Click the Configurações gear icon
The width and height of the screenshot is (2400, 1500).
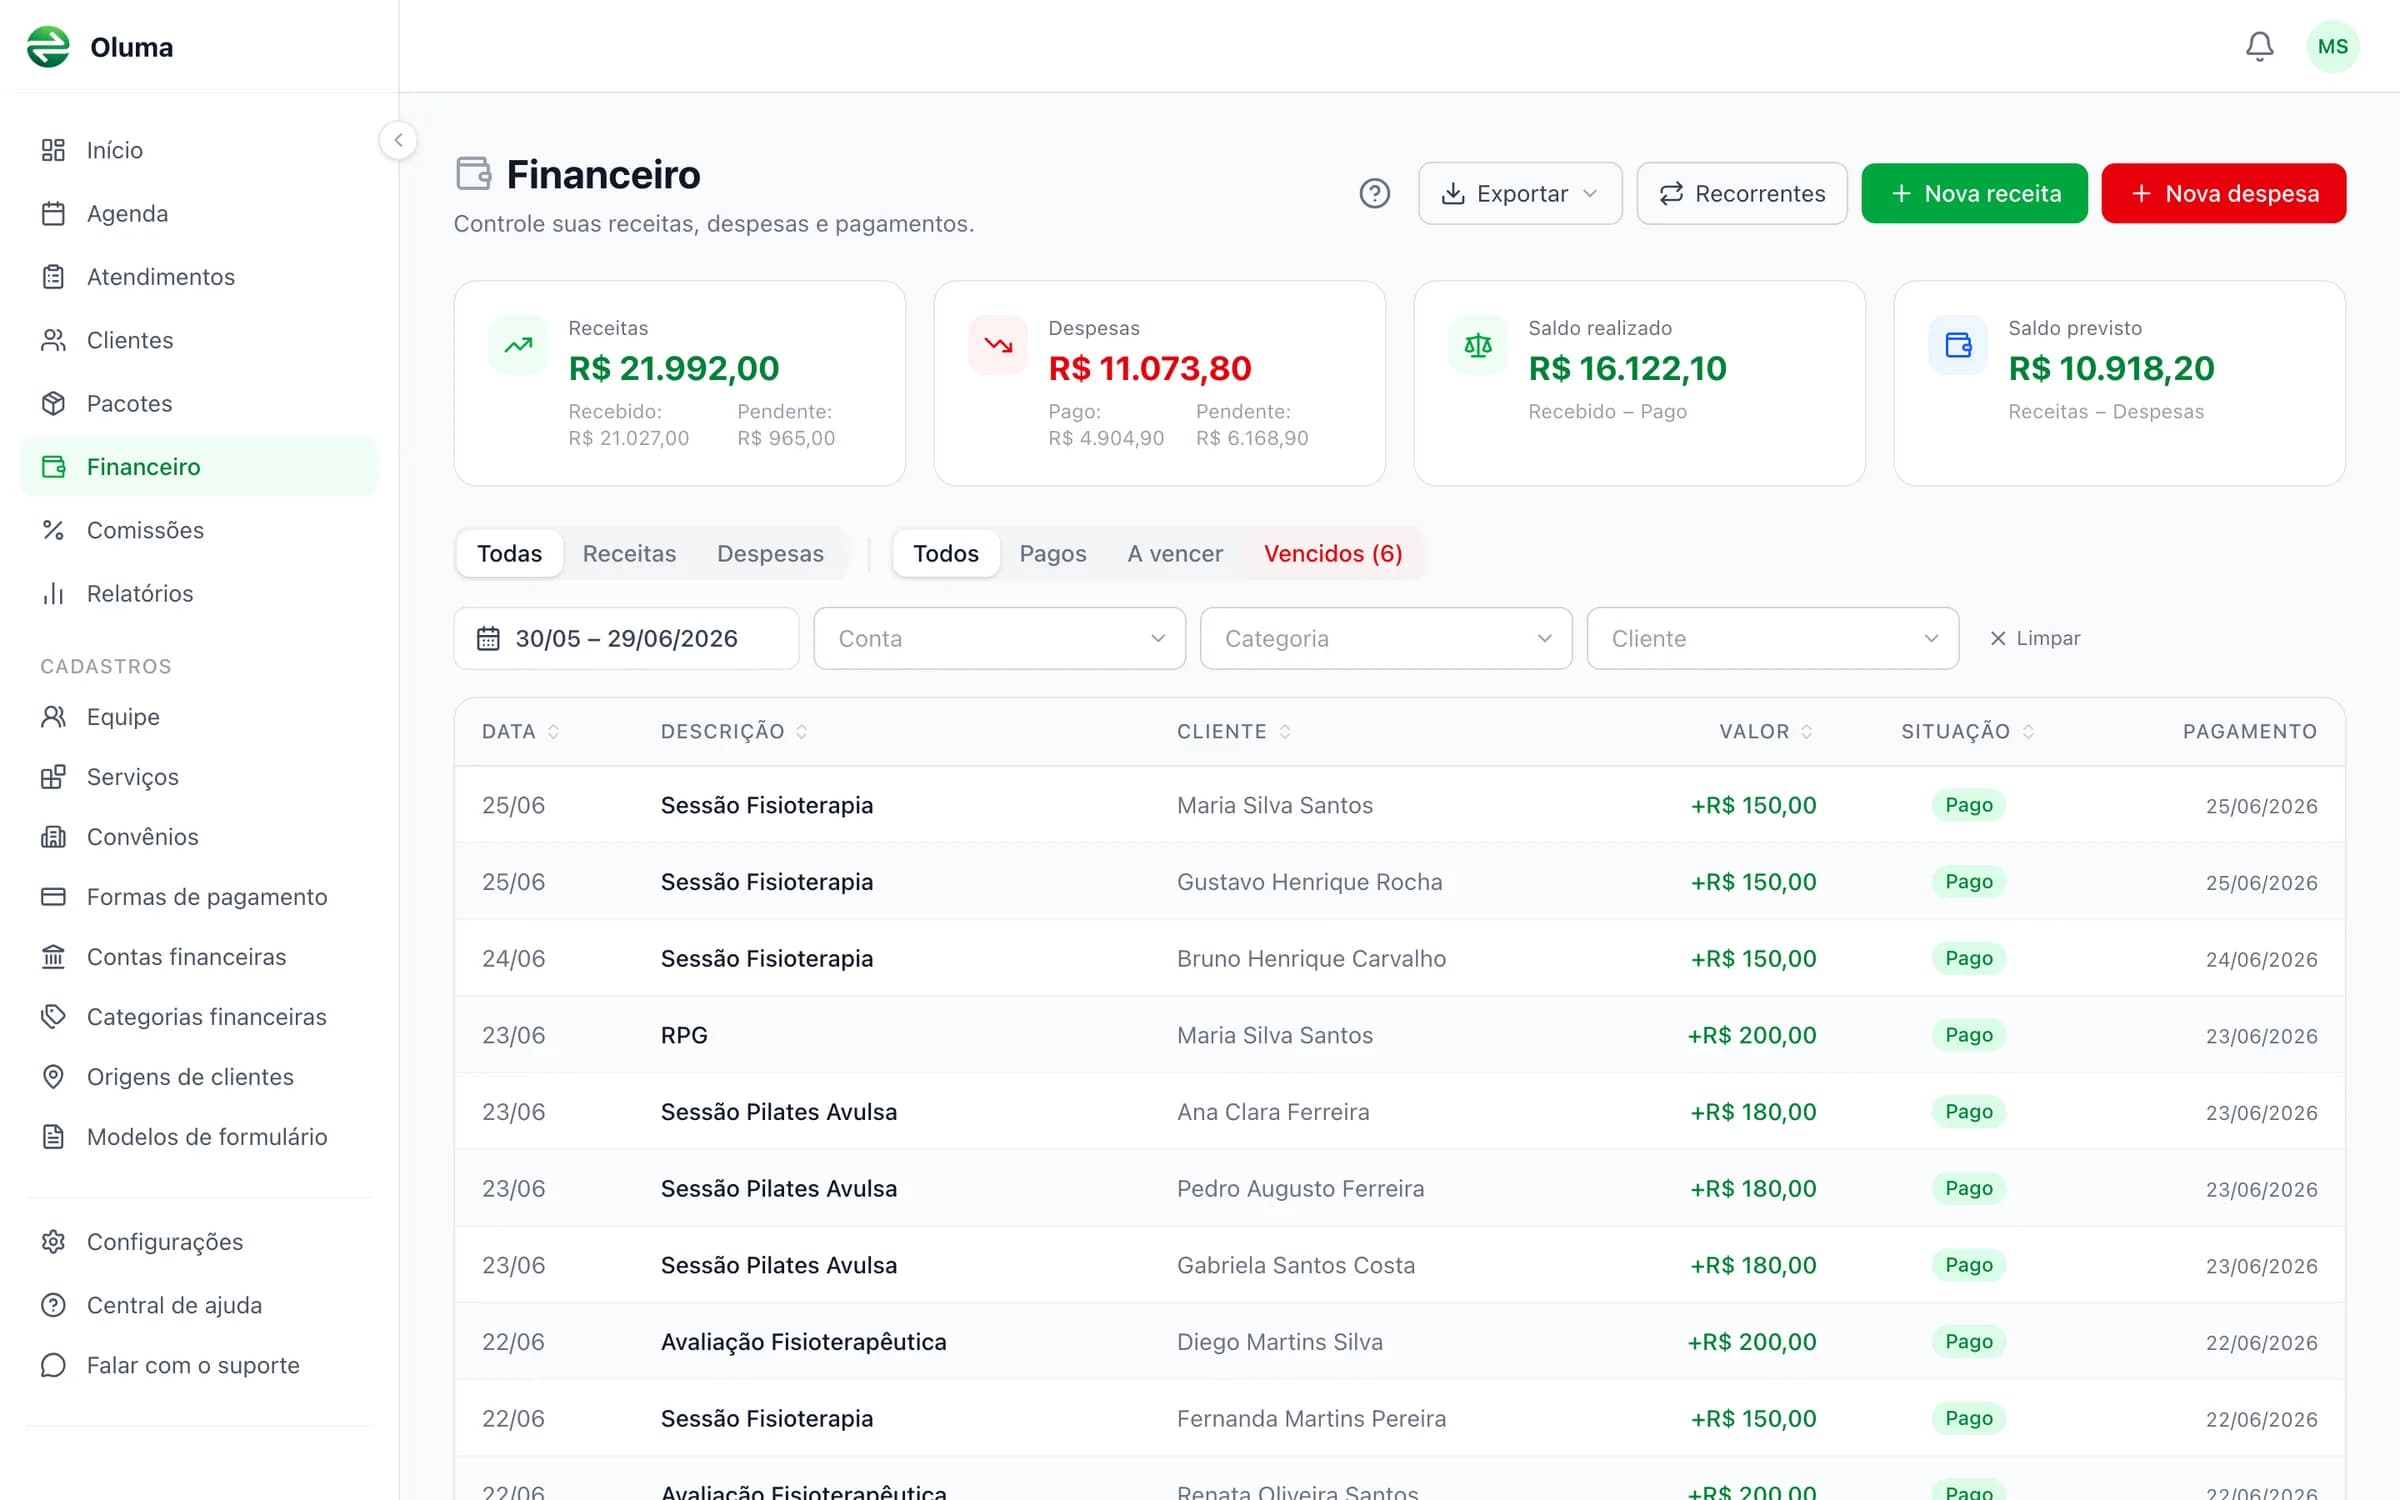[x=53, y=1242]
